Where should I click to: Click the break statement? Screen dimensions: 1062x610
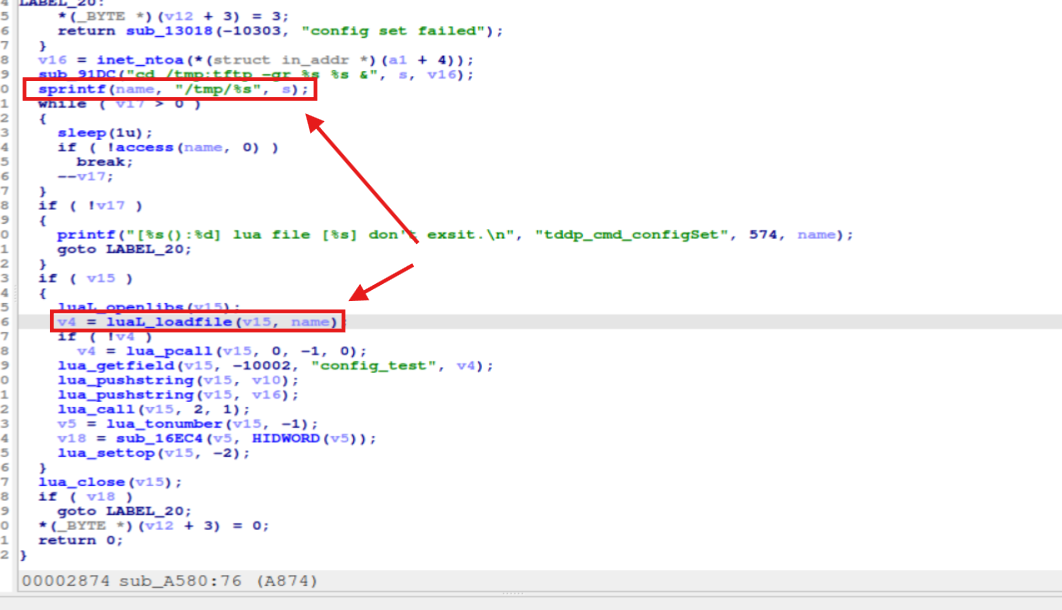point(105,162)
